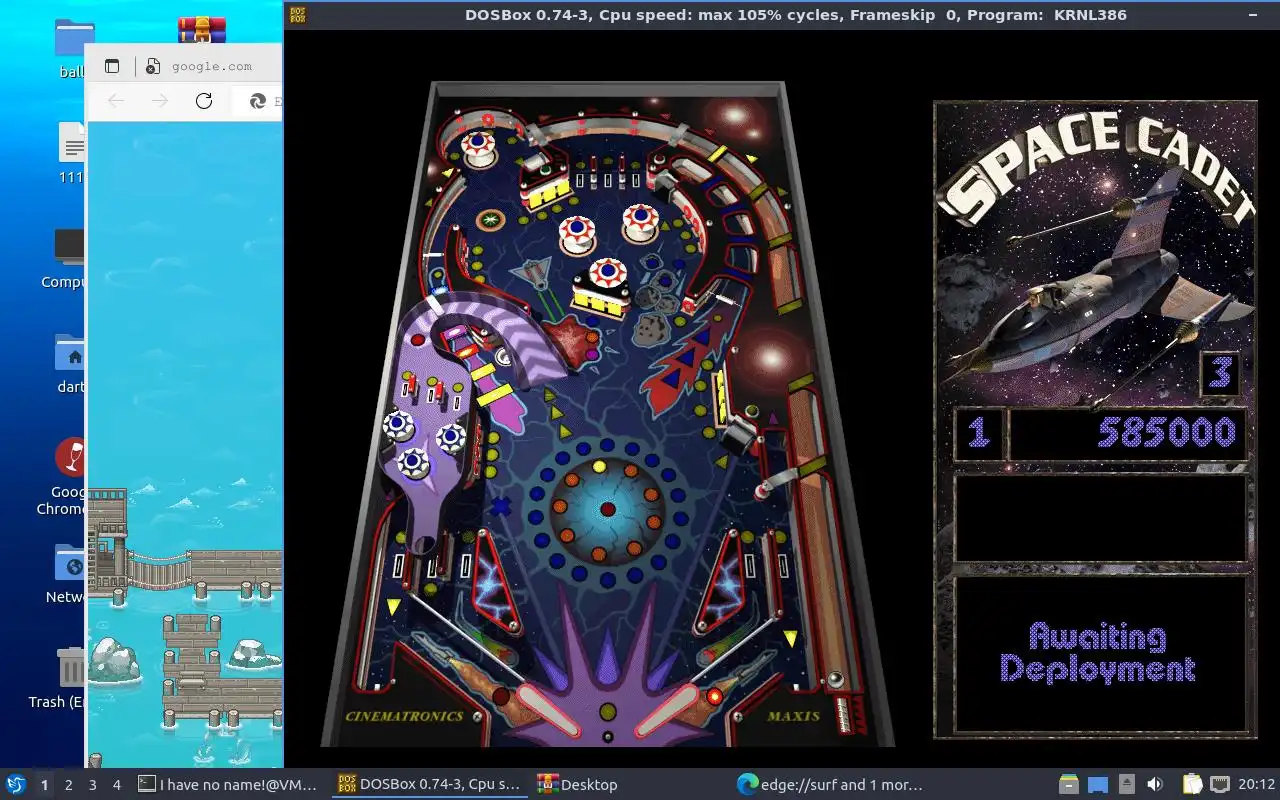The height and width of the screenshot is (800, 1280).
Task: Click the removable drive tray icon
Action: coord(1127,785)
